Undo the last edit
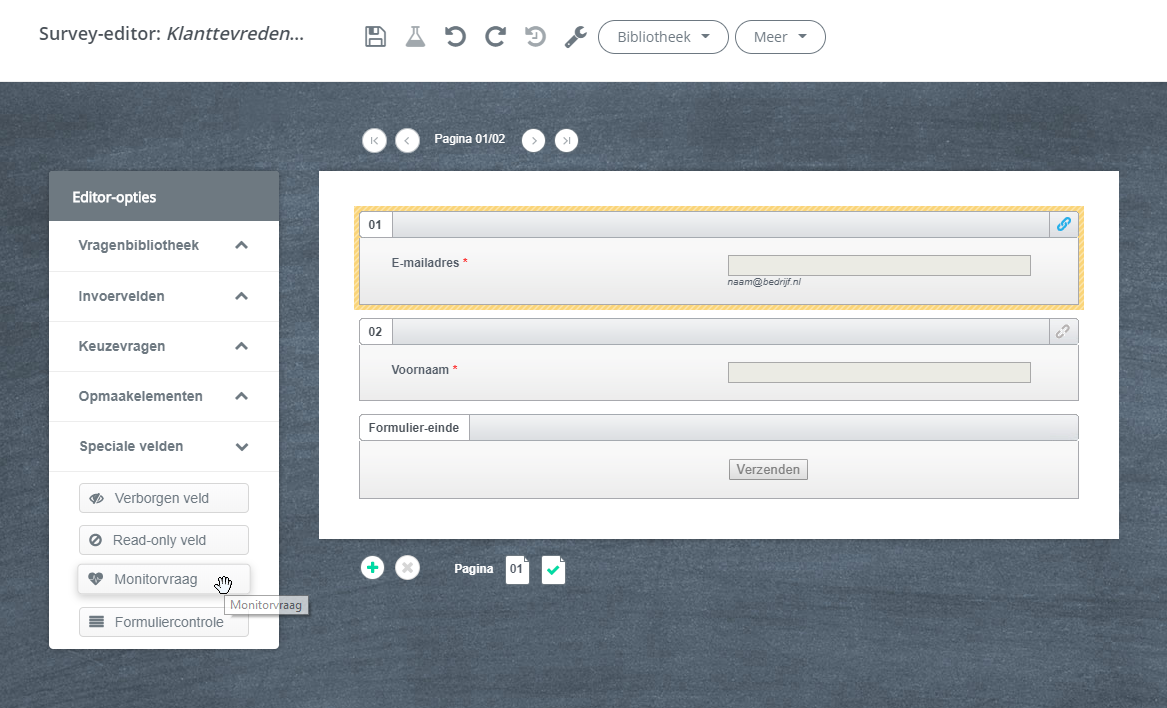The width and height of the screenshot is (1167, 708). (455, 37)
